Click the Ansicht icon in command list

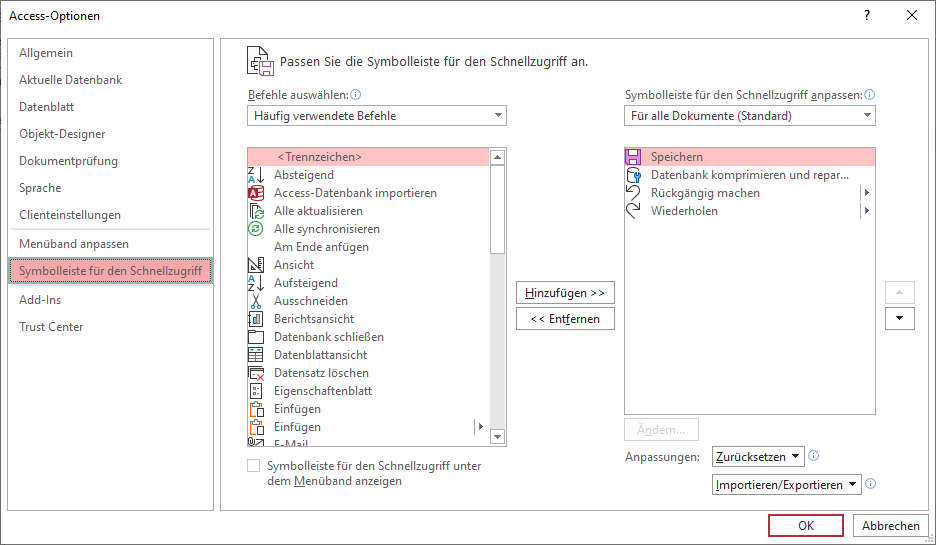[x=255, y=264]
